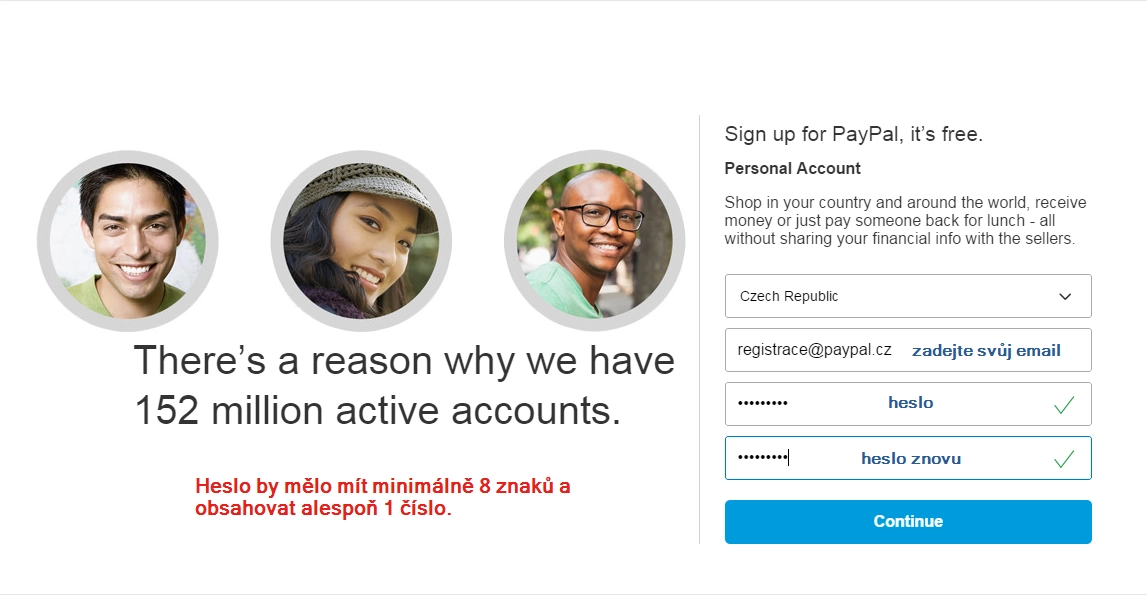Open the Czech Republic country dropdown
This screenshot has height=604, width=1147.
(x=908, y=296)
